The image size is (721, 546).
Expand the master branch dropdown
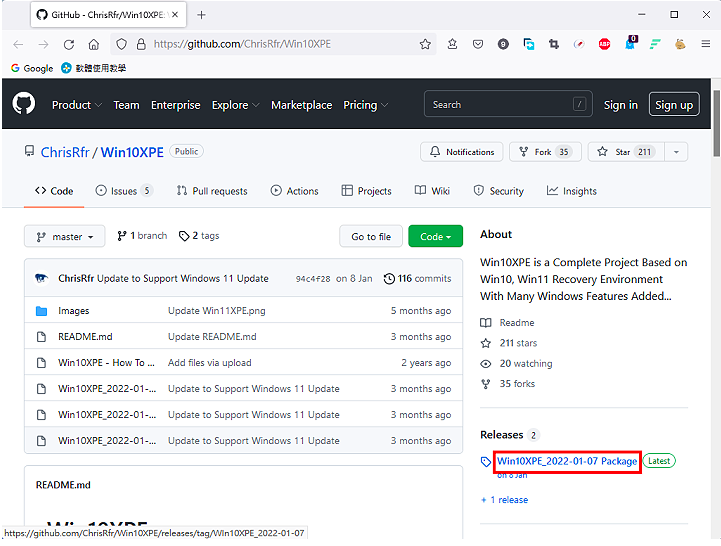pos(64,237)
